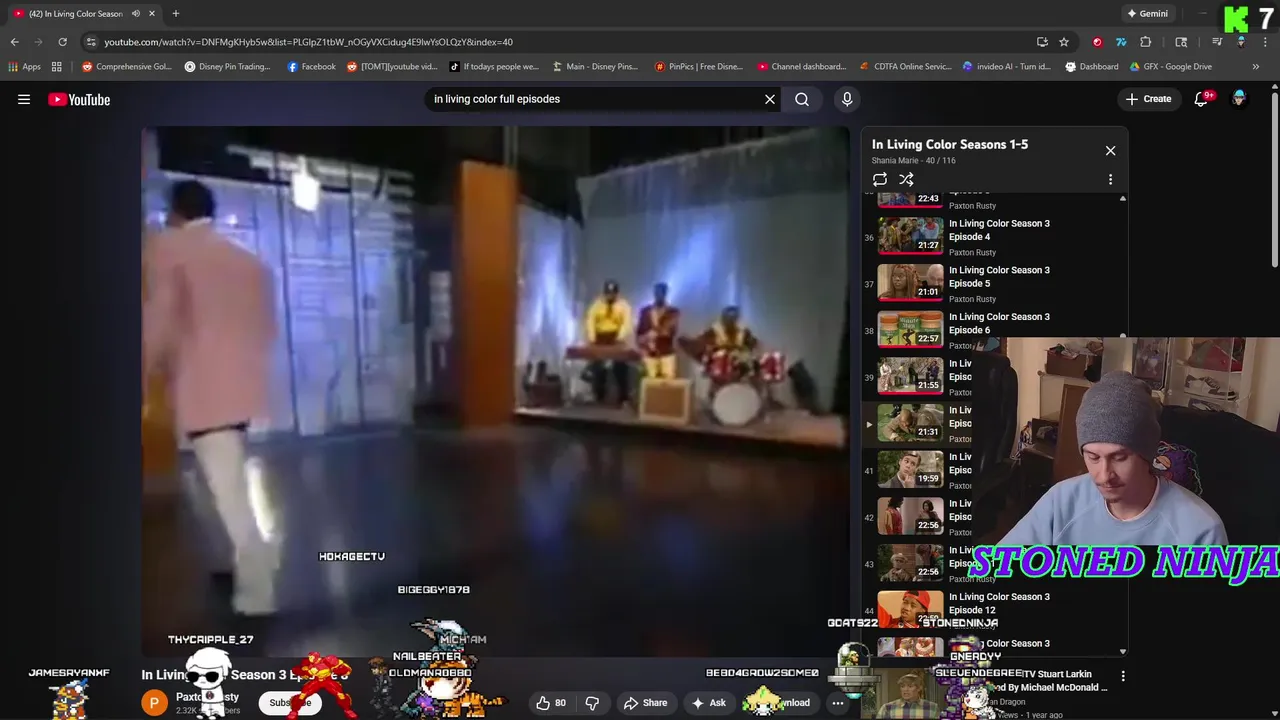This screenshot has height=720, width=1280.
Task: Dislike the video with thumbs down
Action: (x=592, y=703)
